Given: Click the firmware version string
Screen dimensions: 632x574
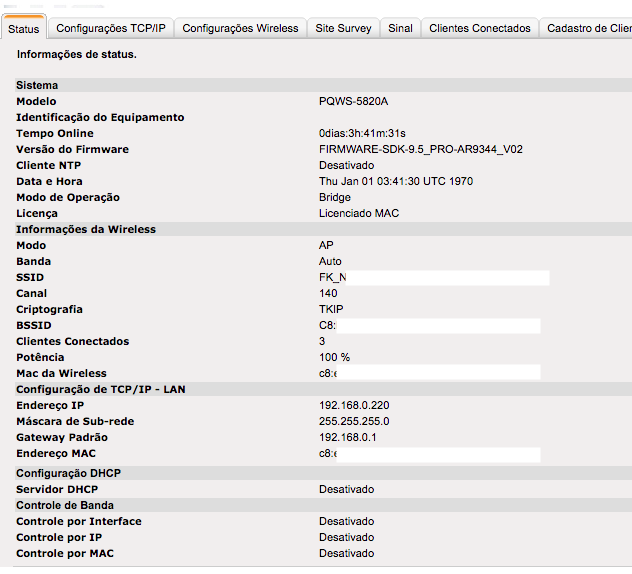Looking at the screenshot, I should pos(420,149).
